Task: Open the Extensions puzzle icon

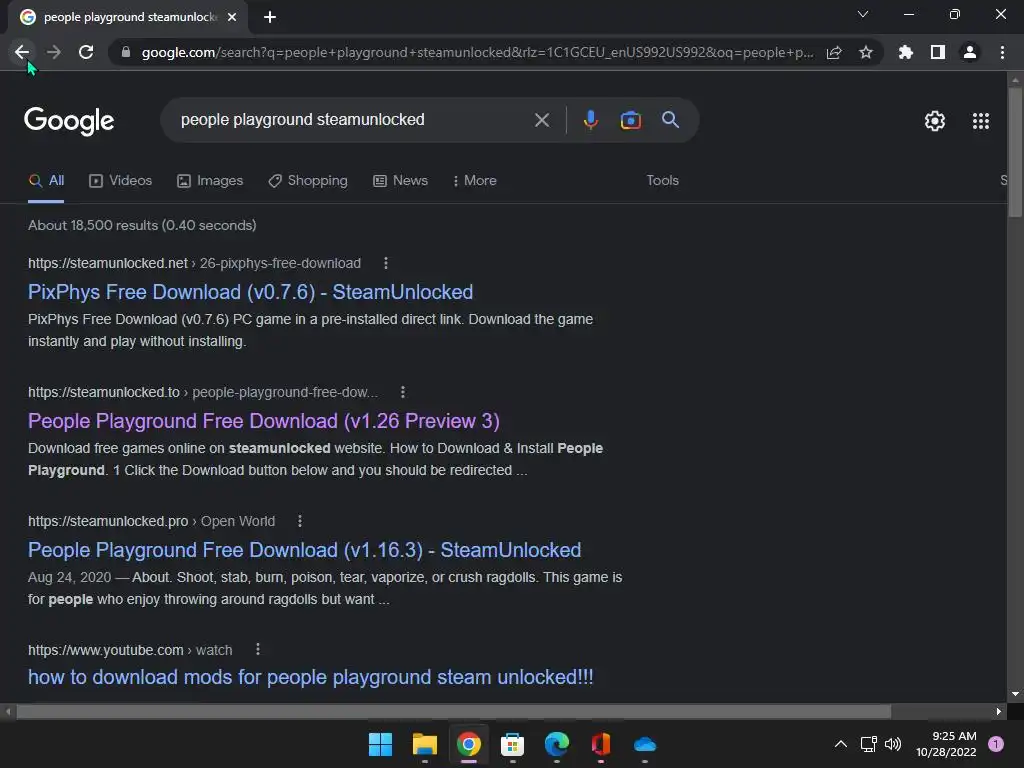Action: click(x=905, y=52)
